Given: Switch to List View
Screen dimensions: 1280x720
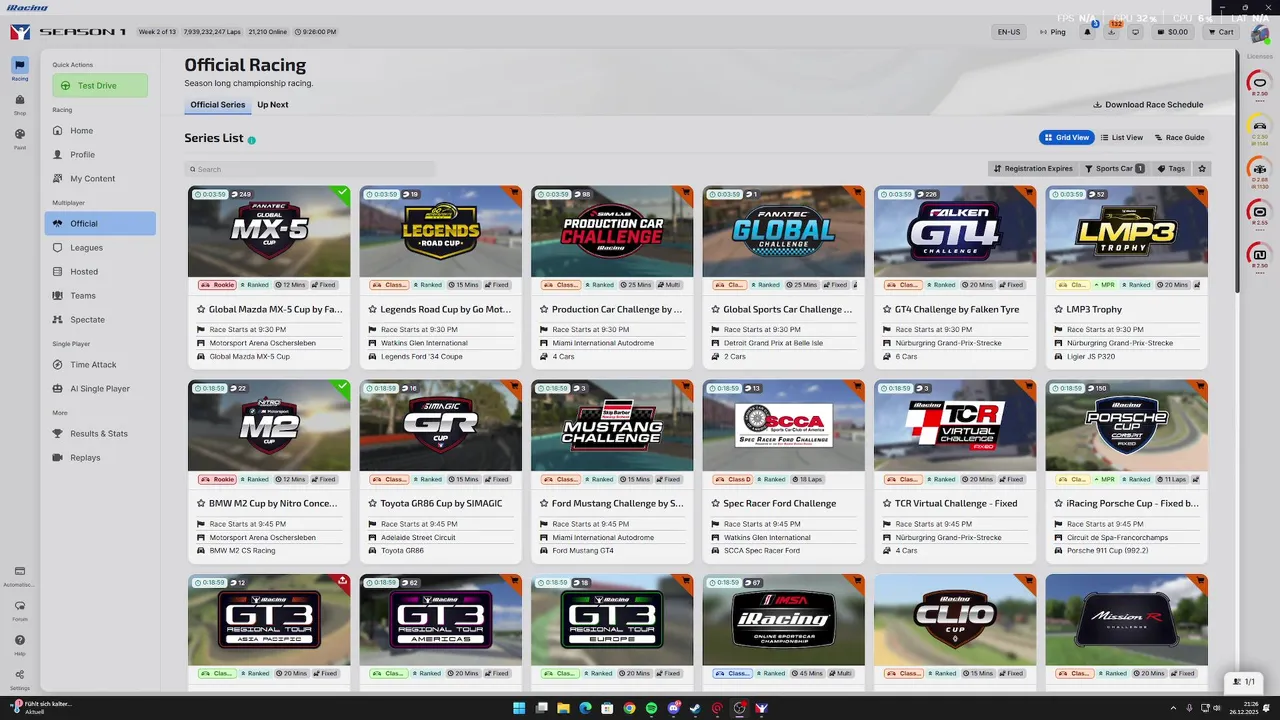Looking at the screenshot, I should [1121, 137].
